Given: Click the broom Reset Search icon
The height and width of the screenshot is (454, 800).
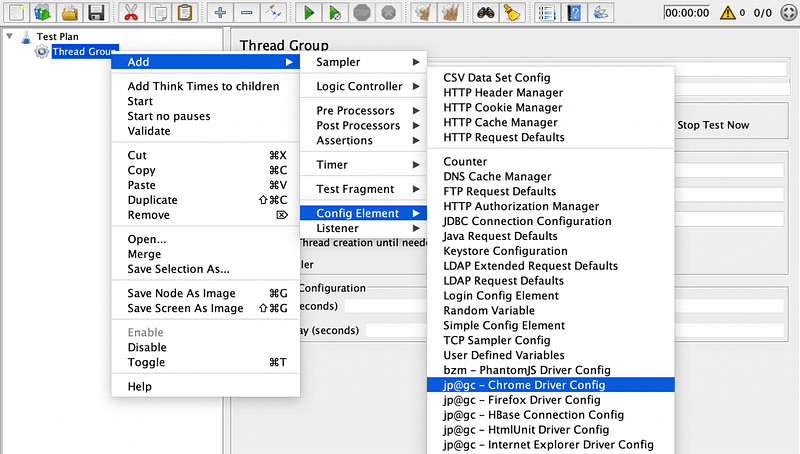Looking at the screenshot, I should point(511,13).
